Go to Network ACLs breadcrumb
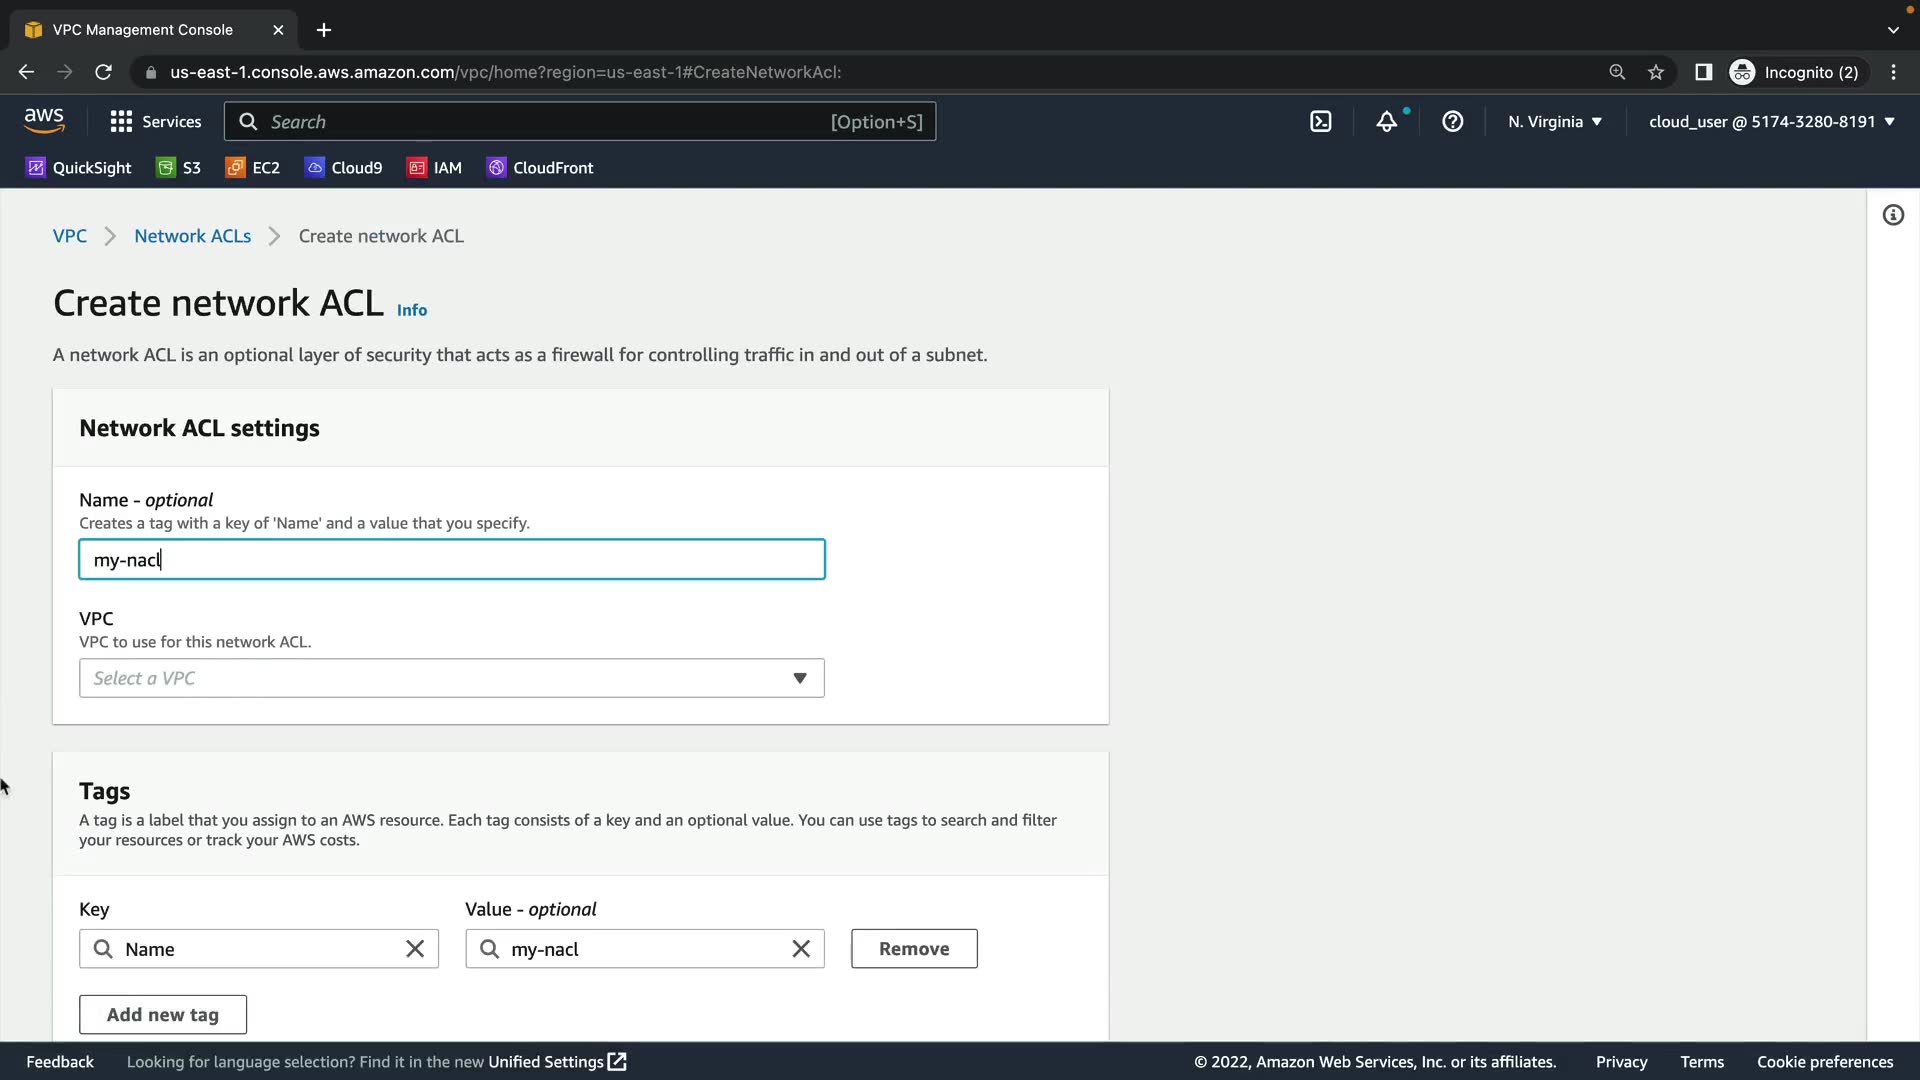The width and height of the screenshot is (1920, 1080). pos(192,236)
